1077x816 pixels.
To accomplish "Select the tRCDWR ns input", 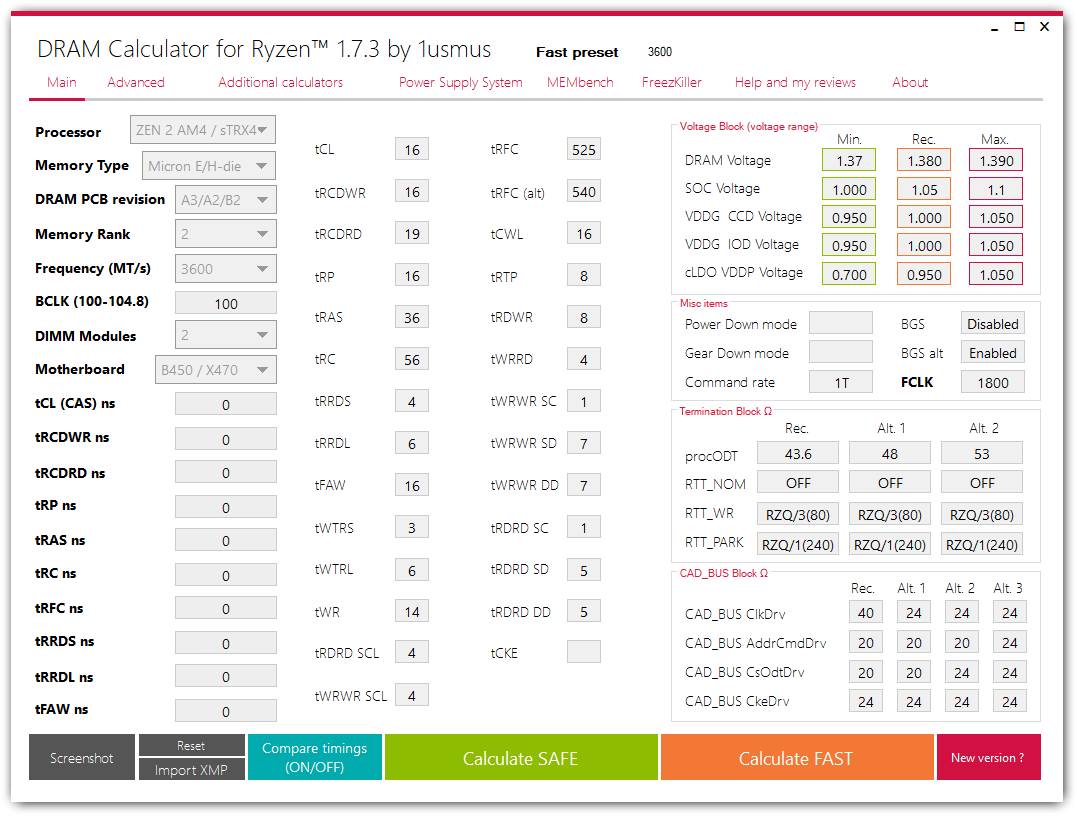I will [225, 439].
